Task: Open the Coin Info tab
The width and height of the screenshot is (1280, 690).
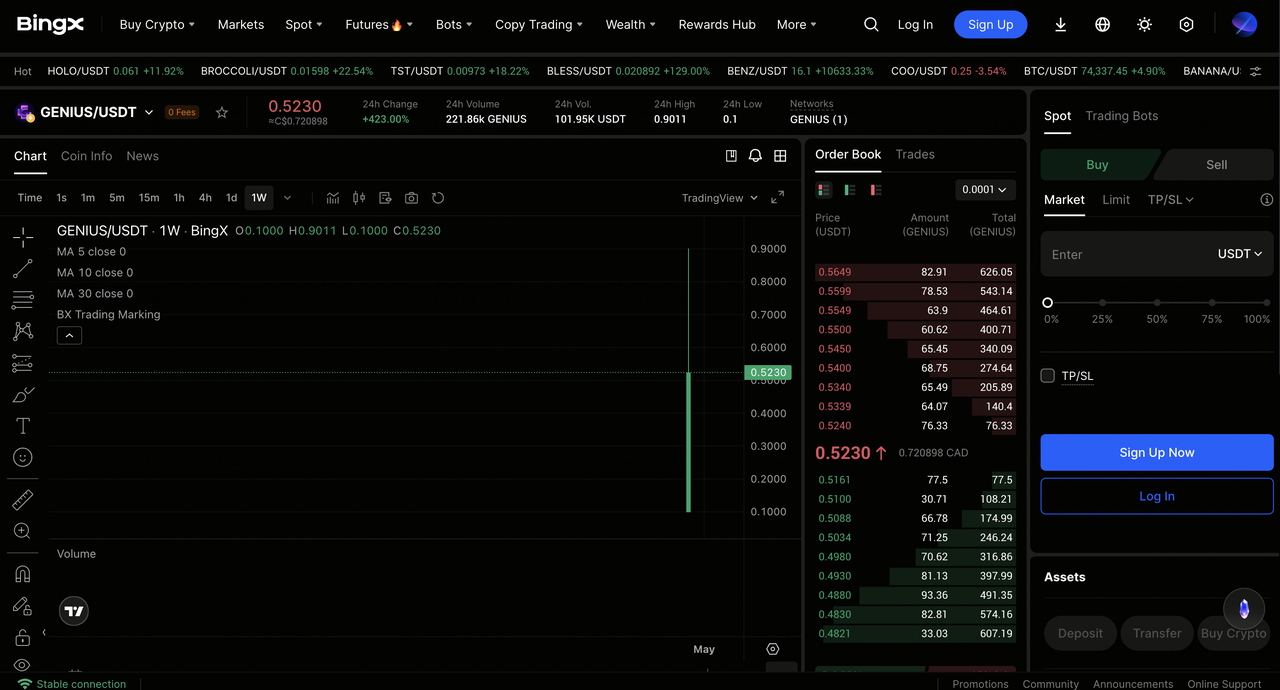Action: (86, 156)
